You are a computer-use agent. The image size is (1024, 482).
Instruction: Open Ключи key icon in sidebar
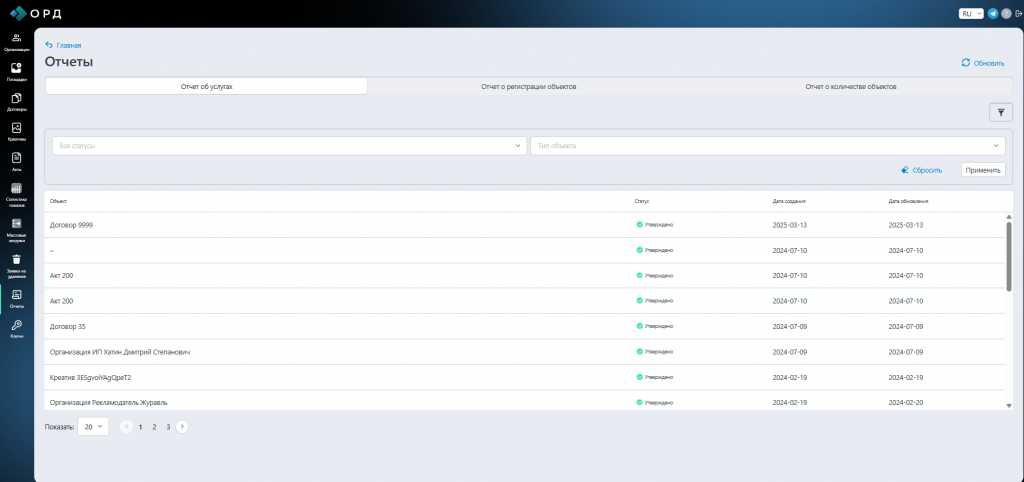point(17,324)
